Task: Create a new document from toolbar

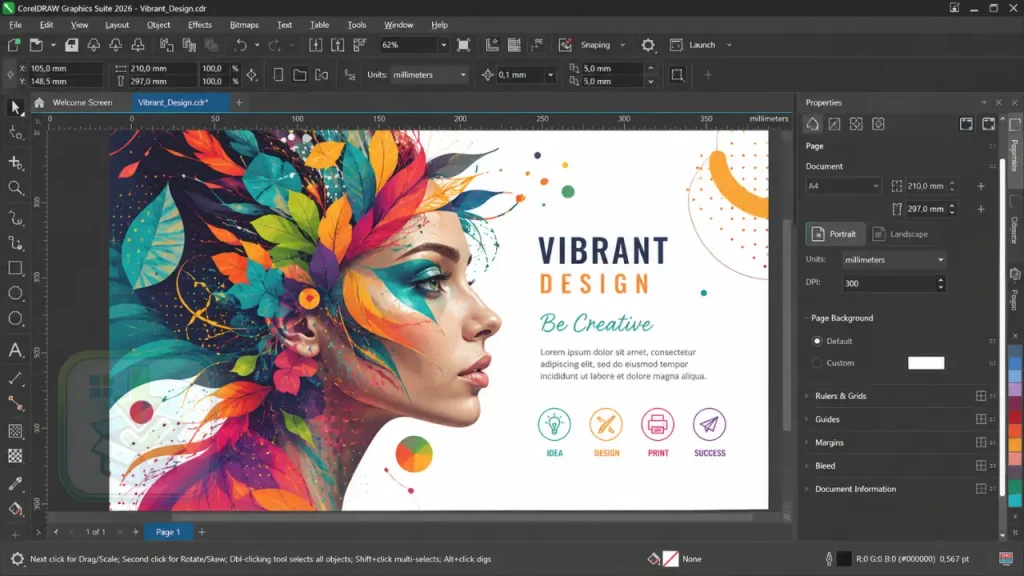Action: pos(14,45)
